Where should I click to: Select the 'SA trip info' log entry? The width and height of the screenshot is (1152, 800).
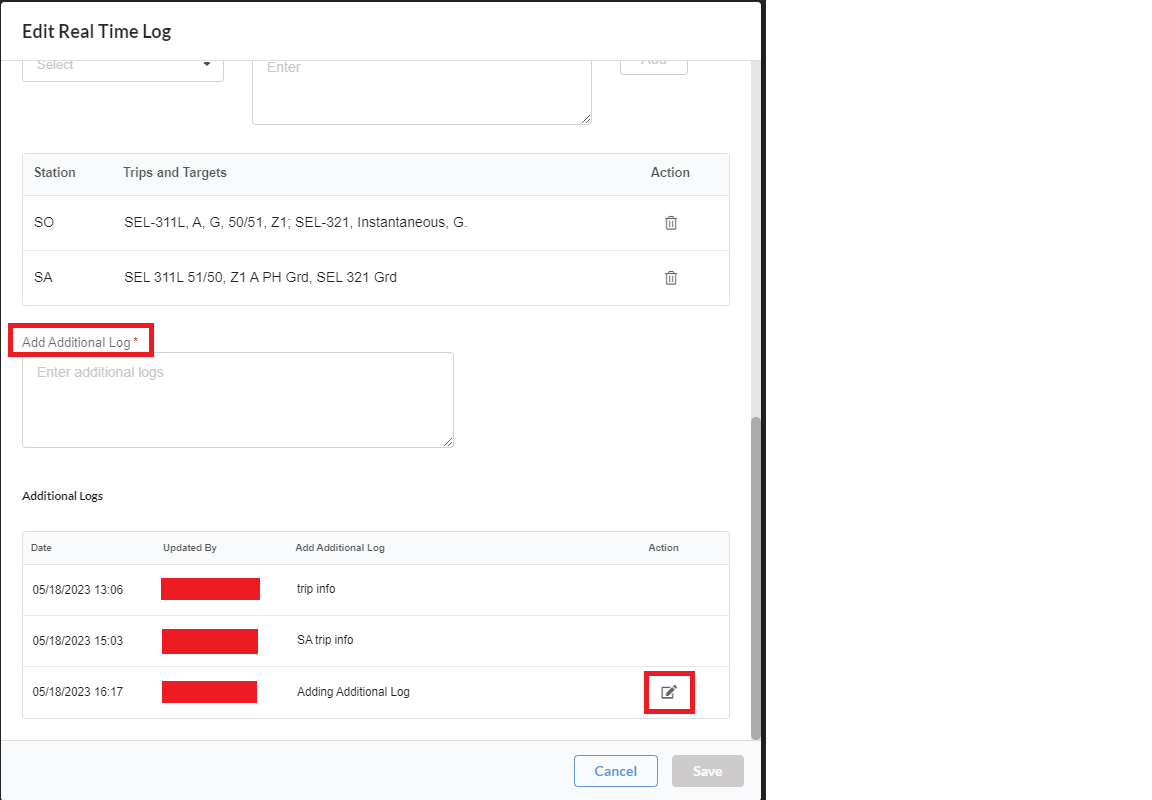coord(325,641)
